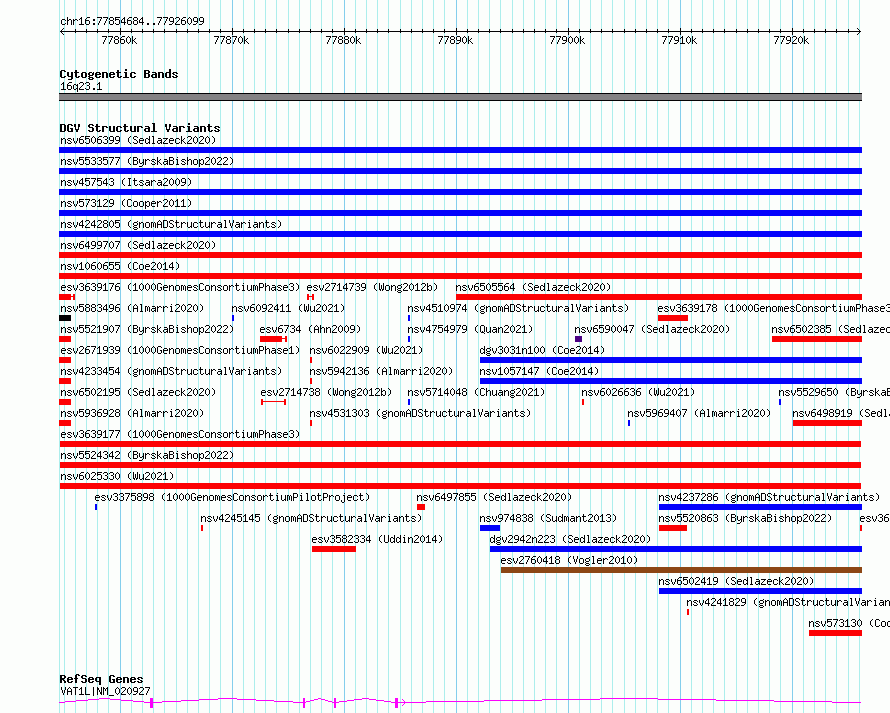Click red bar under esv6734
This screenshot has height=713, width=890.
273,339
